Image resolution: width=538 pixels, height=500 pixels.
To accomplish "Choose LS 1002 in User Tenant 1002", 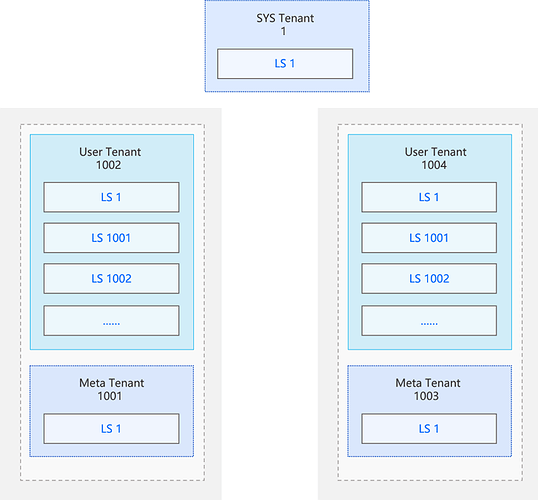I will click(111, 278).
